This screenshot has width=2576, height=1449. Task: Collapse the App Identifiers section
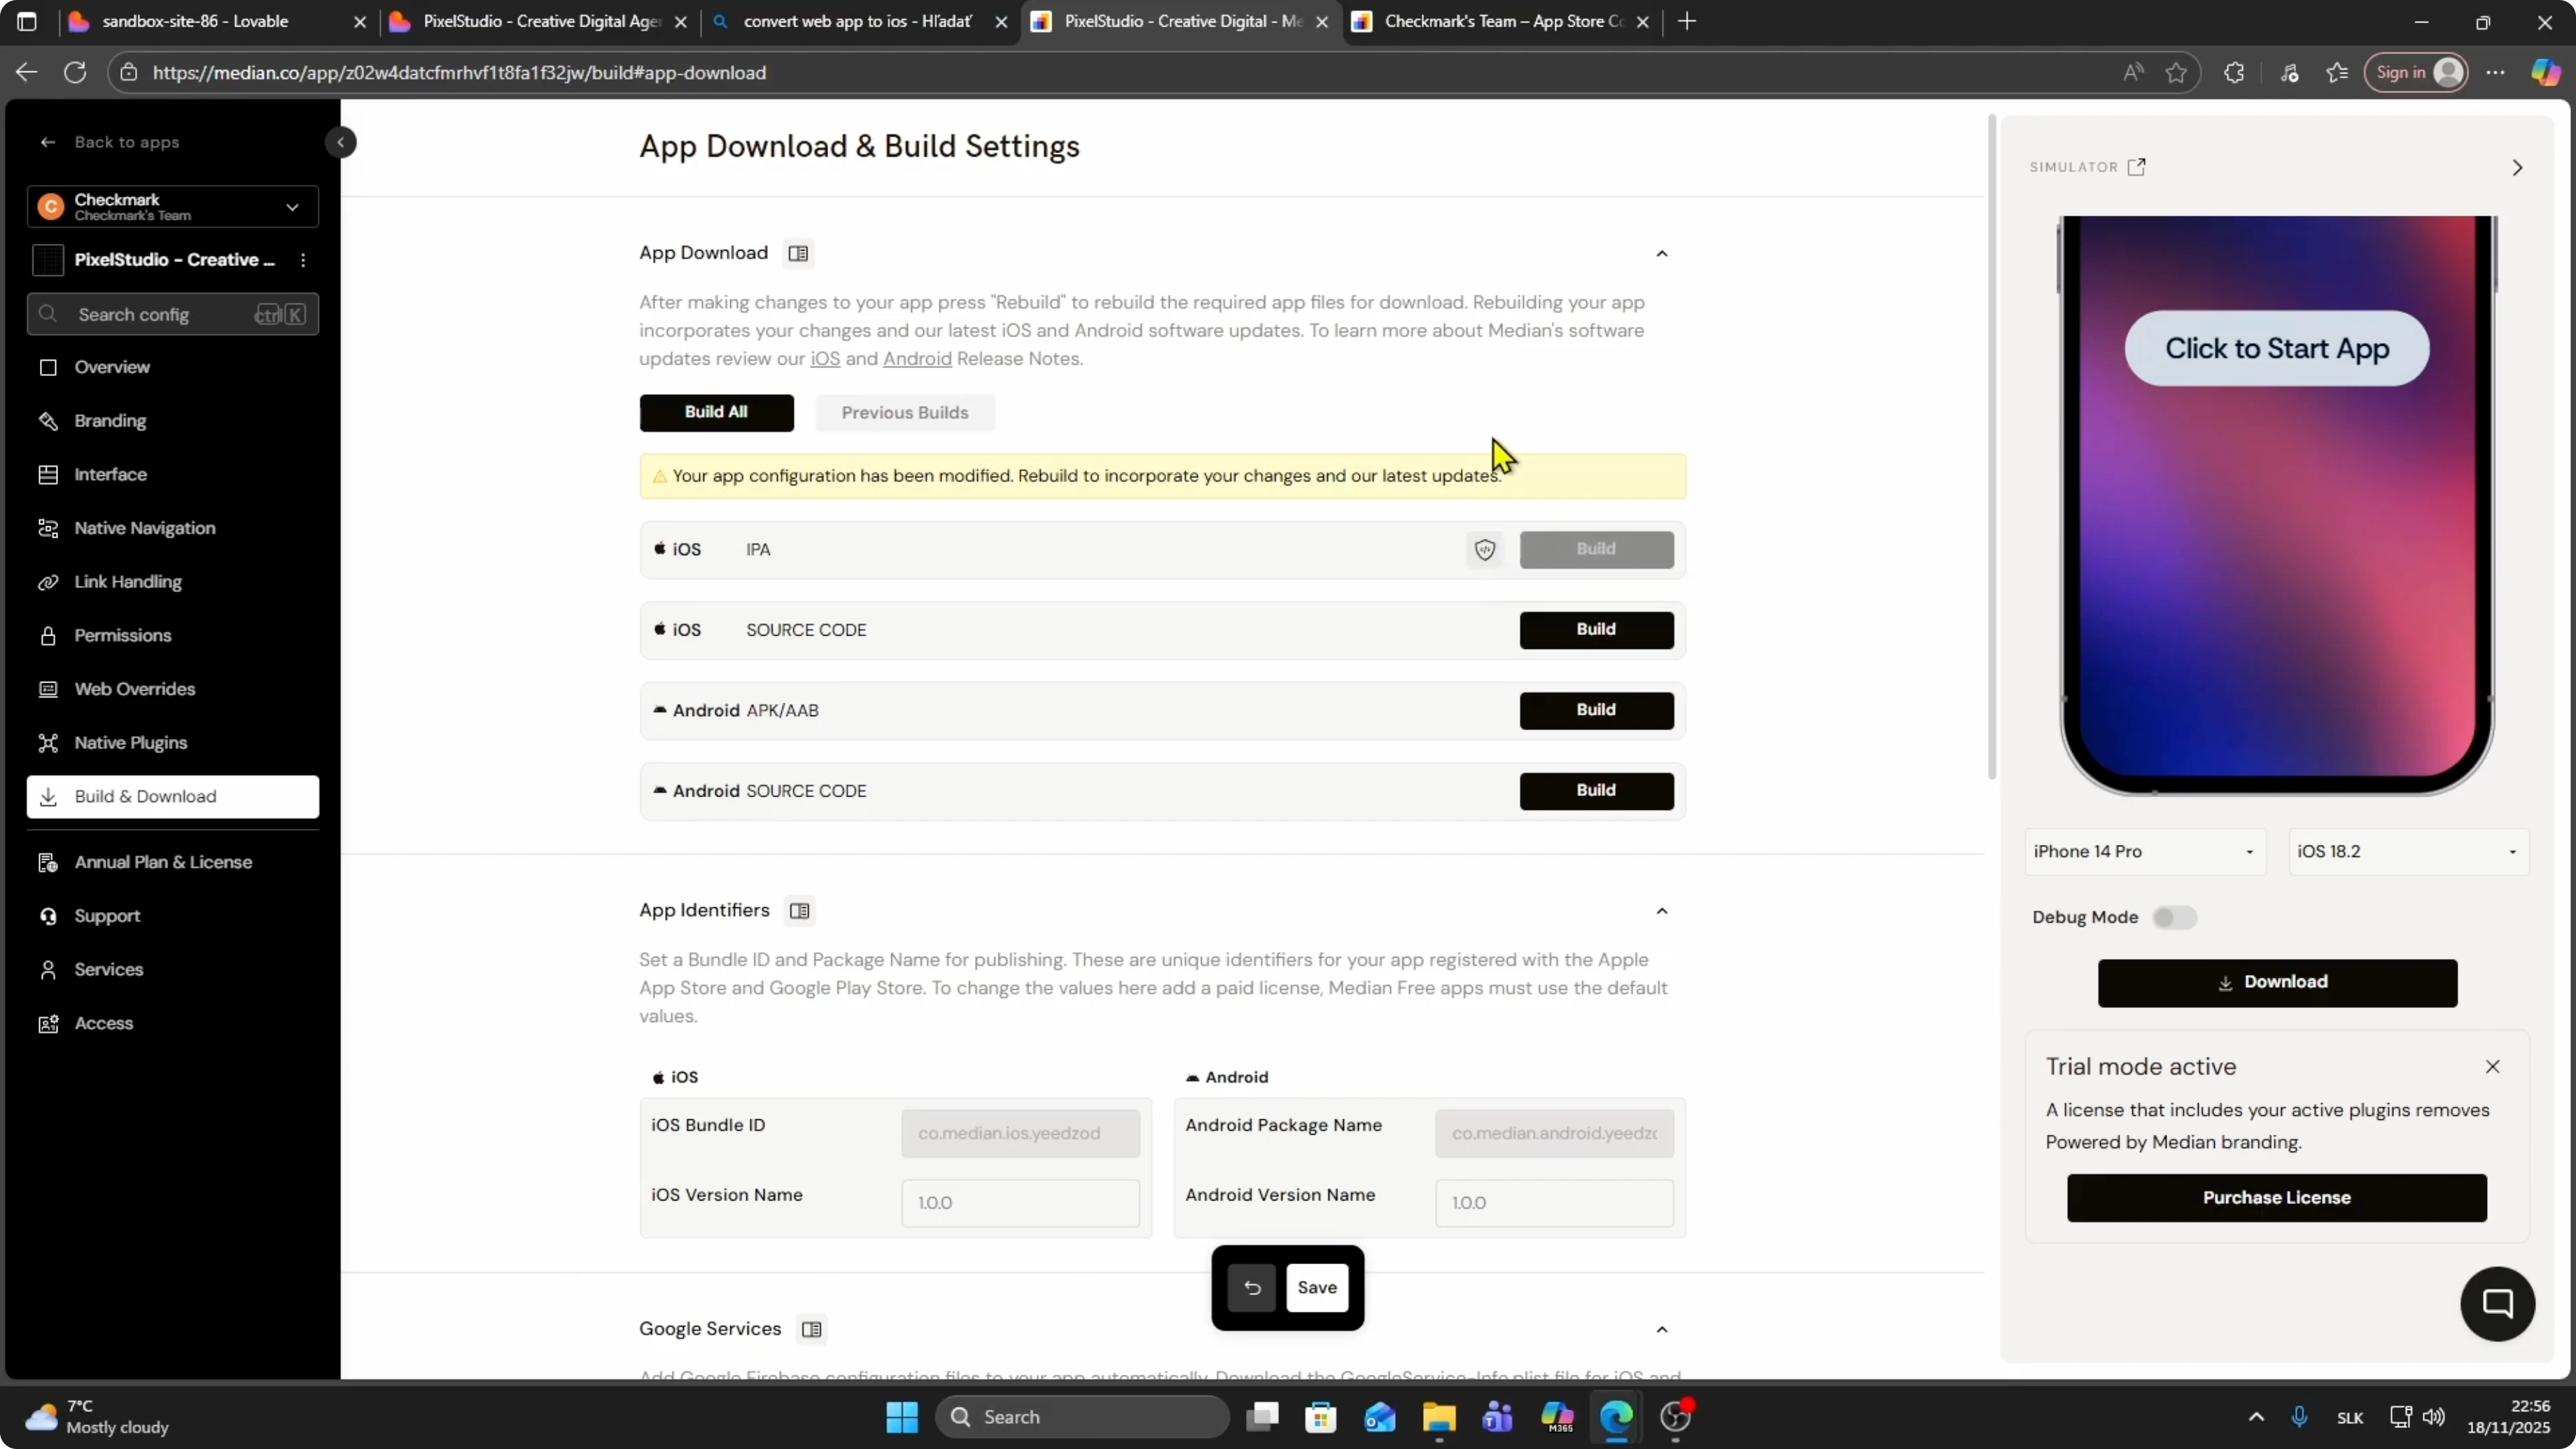pyautogui.click(x=1662, y=911)
